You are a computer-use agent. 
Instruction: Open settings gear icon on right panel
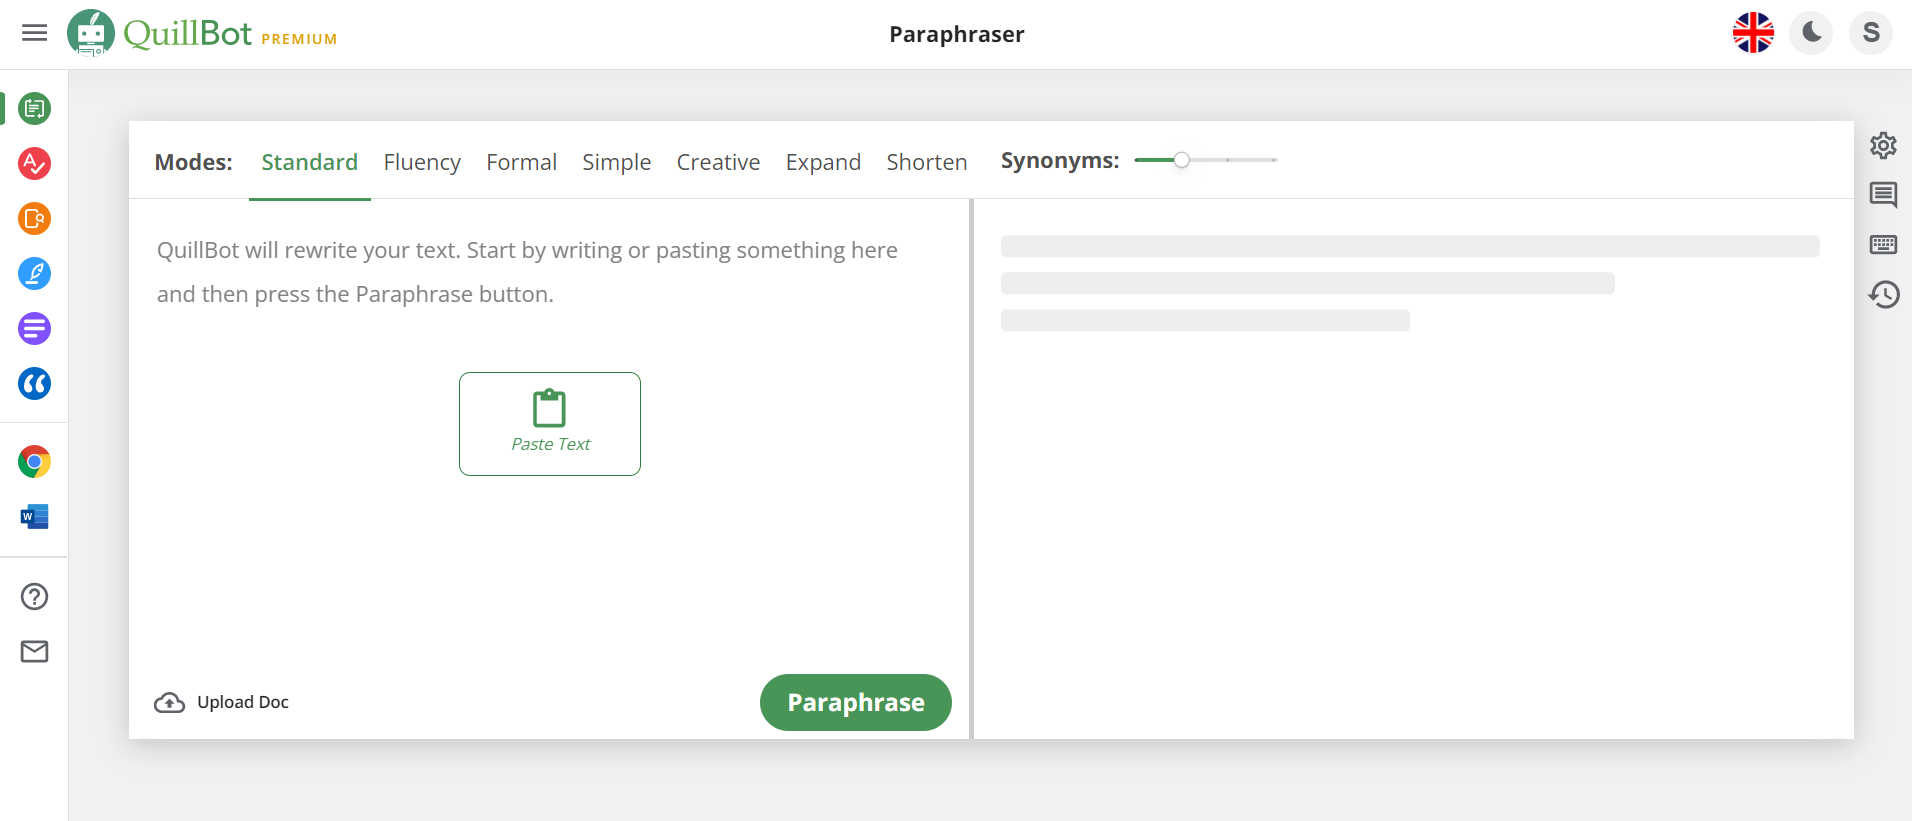(x=1883, y=145)
